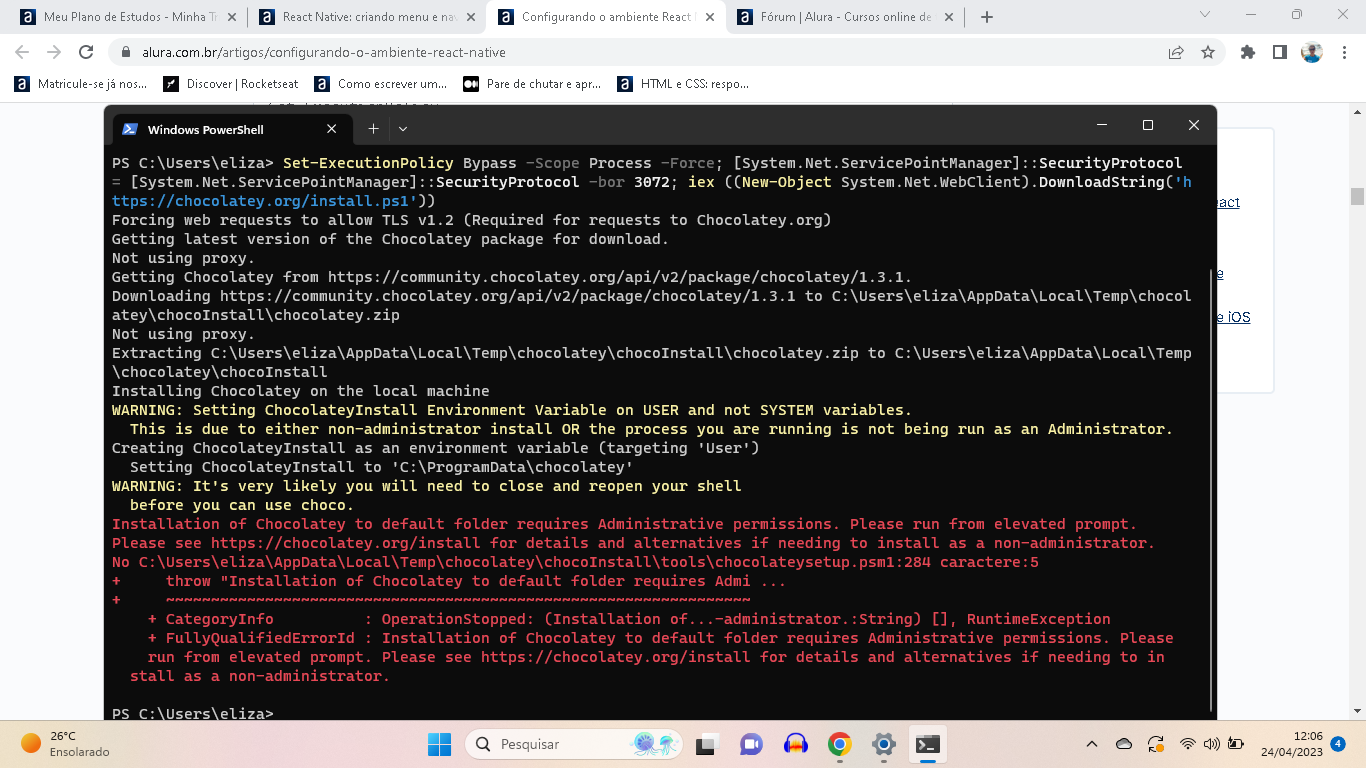Open a new Chrome tab

pyautogui.click(x=987, y=17)
